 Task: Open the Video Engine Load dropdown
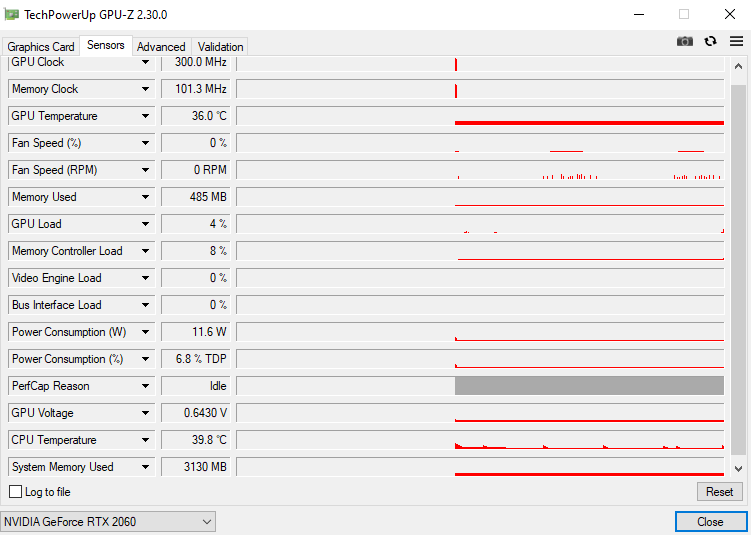(145, 278)
